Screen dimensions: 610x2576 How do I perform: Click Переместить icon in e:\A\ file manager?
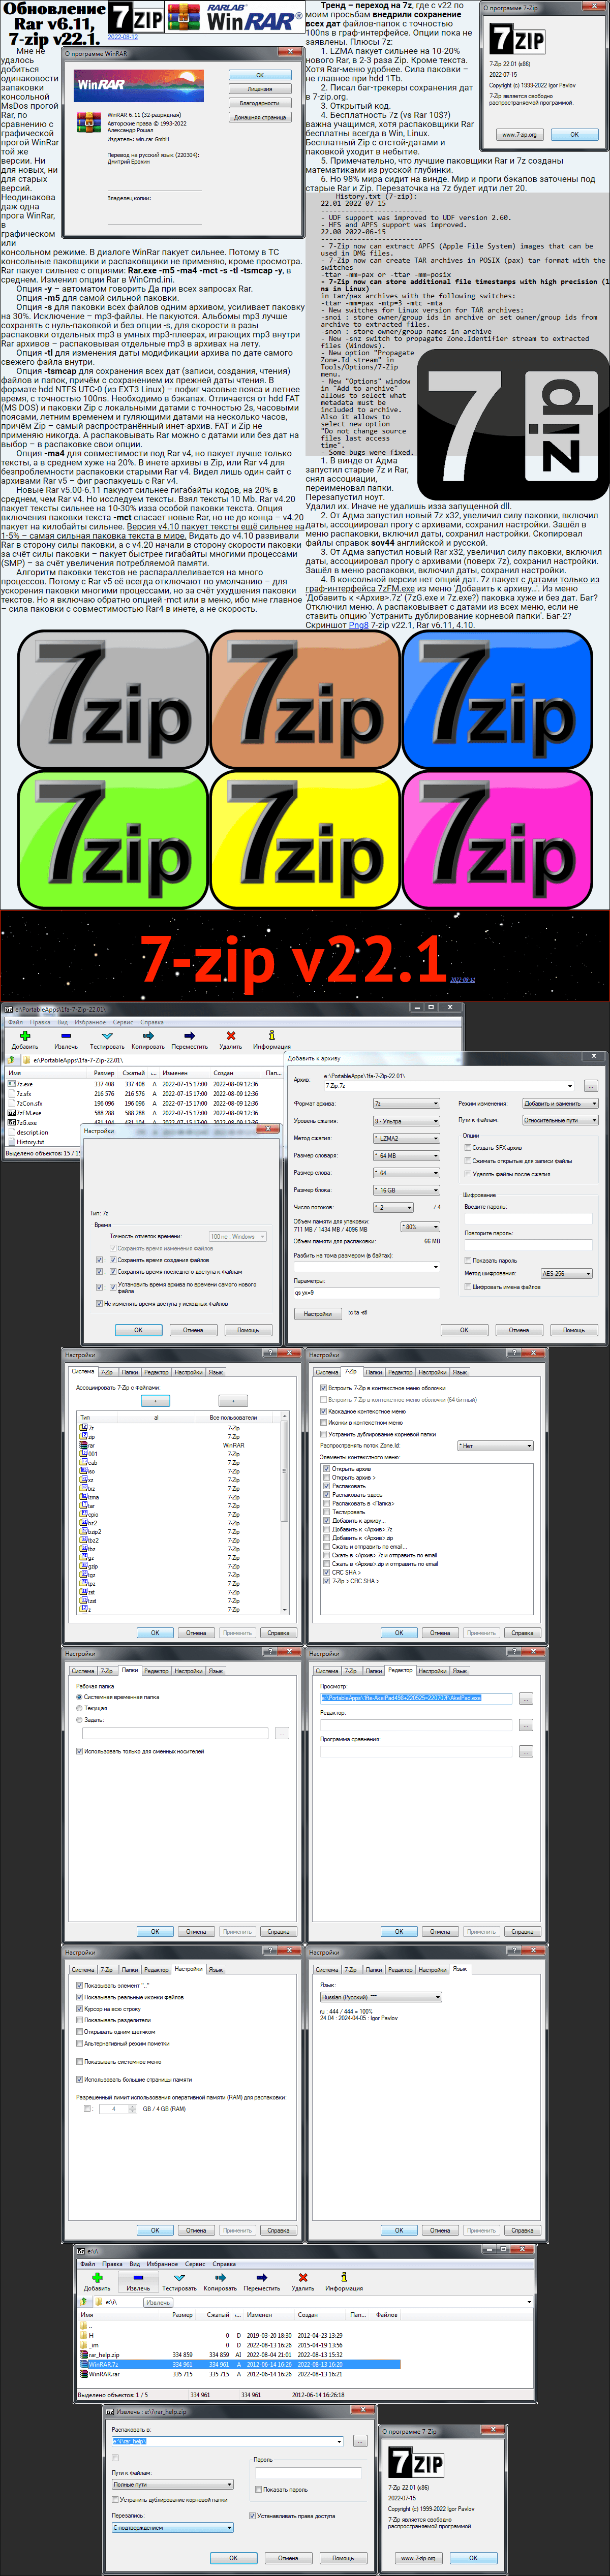[261, 2277]
